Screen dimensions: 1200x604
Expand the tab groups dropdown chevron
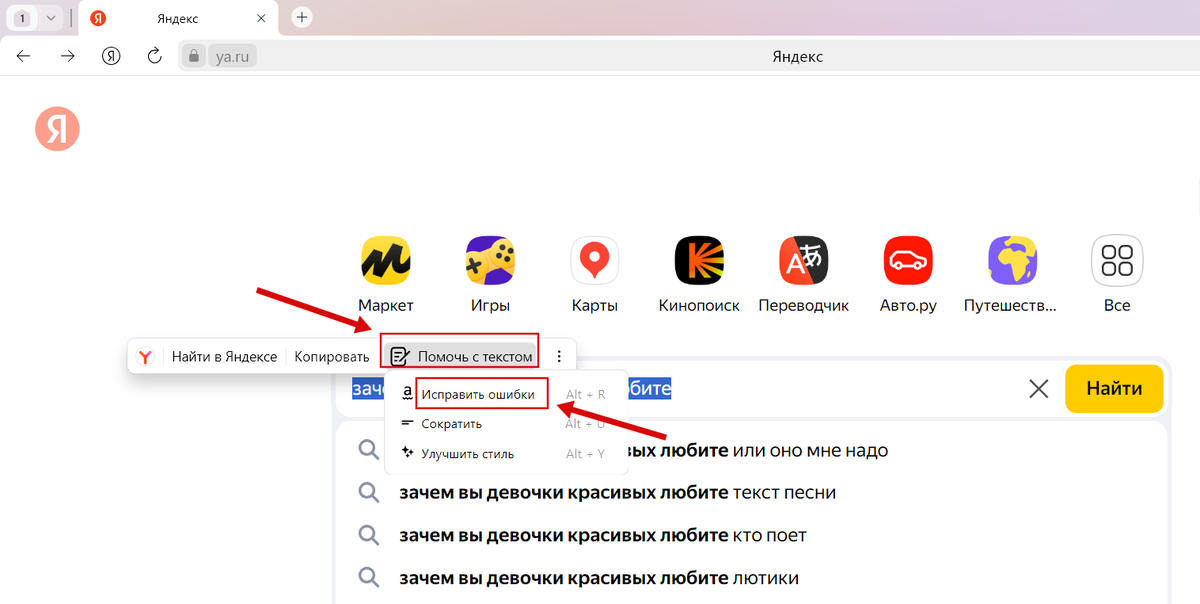pyautogui.click(x=51, y=18)
